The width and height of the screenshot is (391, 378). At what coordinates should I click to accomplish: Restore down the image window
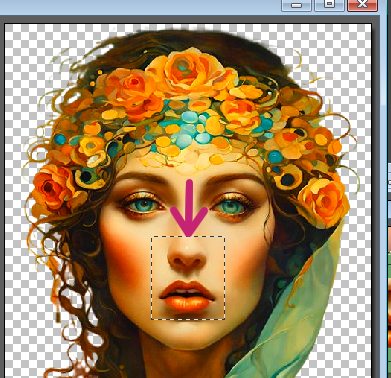coord(329,5)
